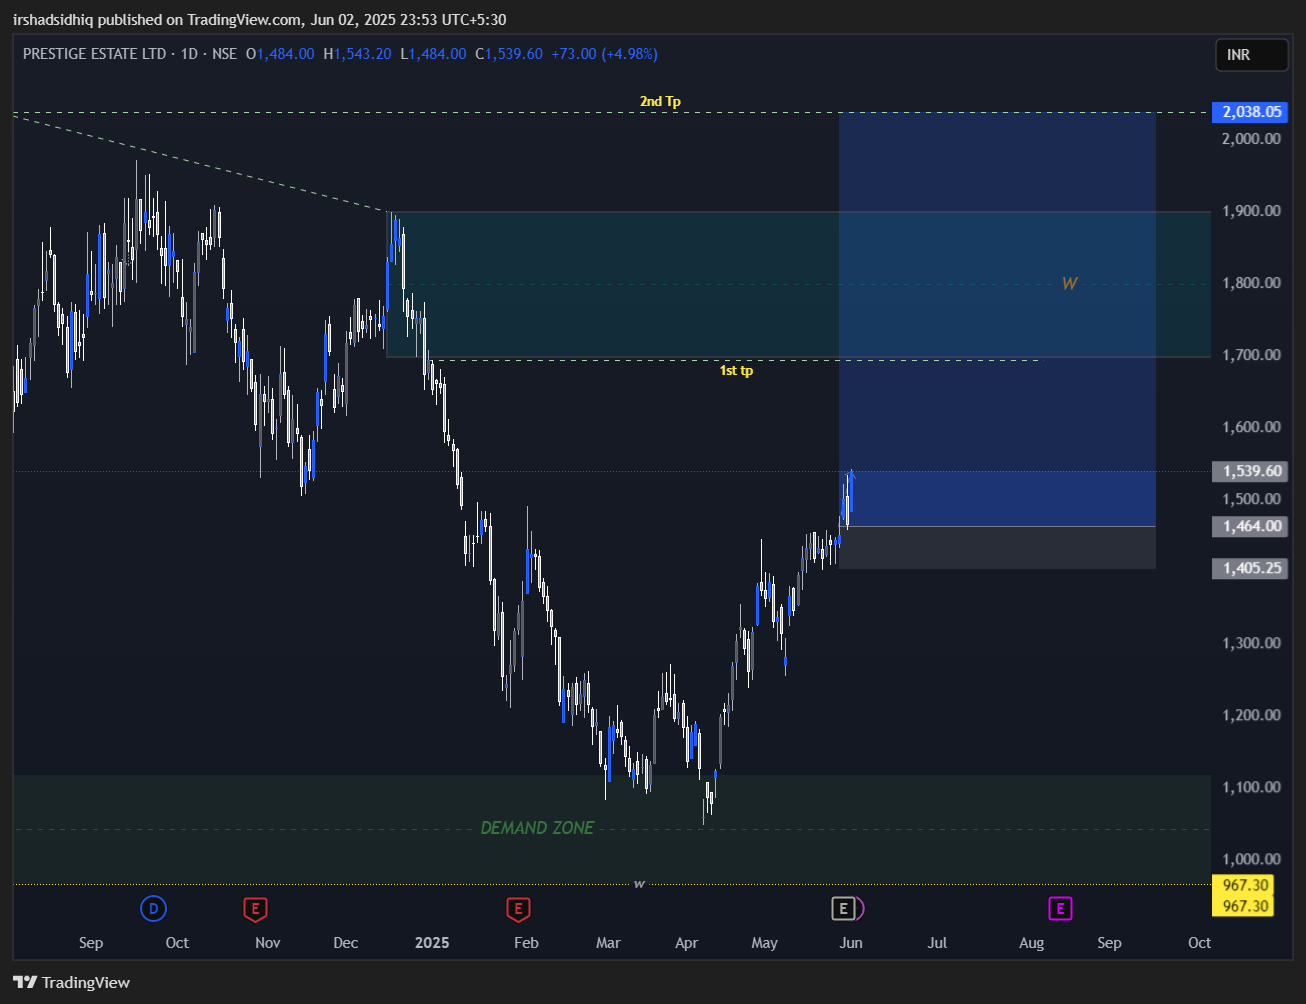
Task: Click the 'Sep' label at time axis start
Action: pos(91,943)
